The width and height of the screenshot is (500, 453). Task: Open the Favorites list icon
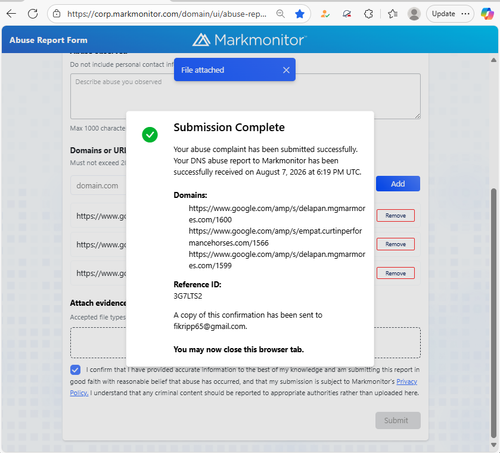pyautogui.click(x=393, y=14)
